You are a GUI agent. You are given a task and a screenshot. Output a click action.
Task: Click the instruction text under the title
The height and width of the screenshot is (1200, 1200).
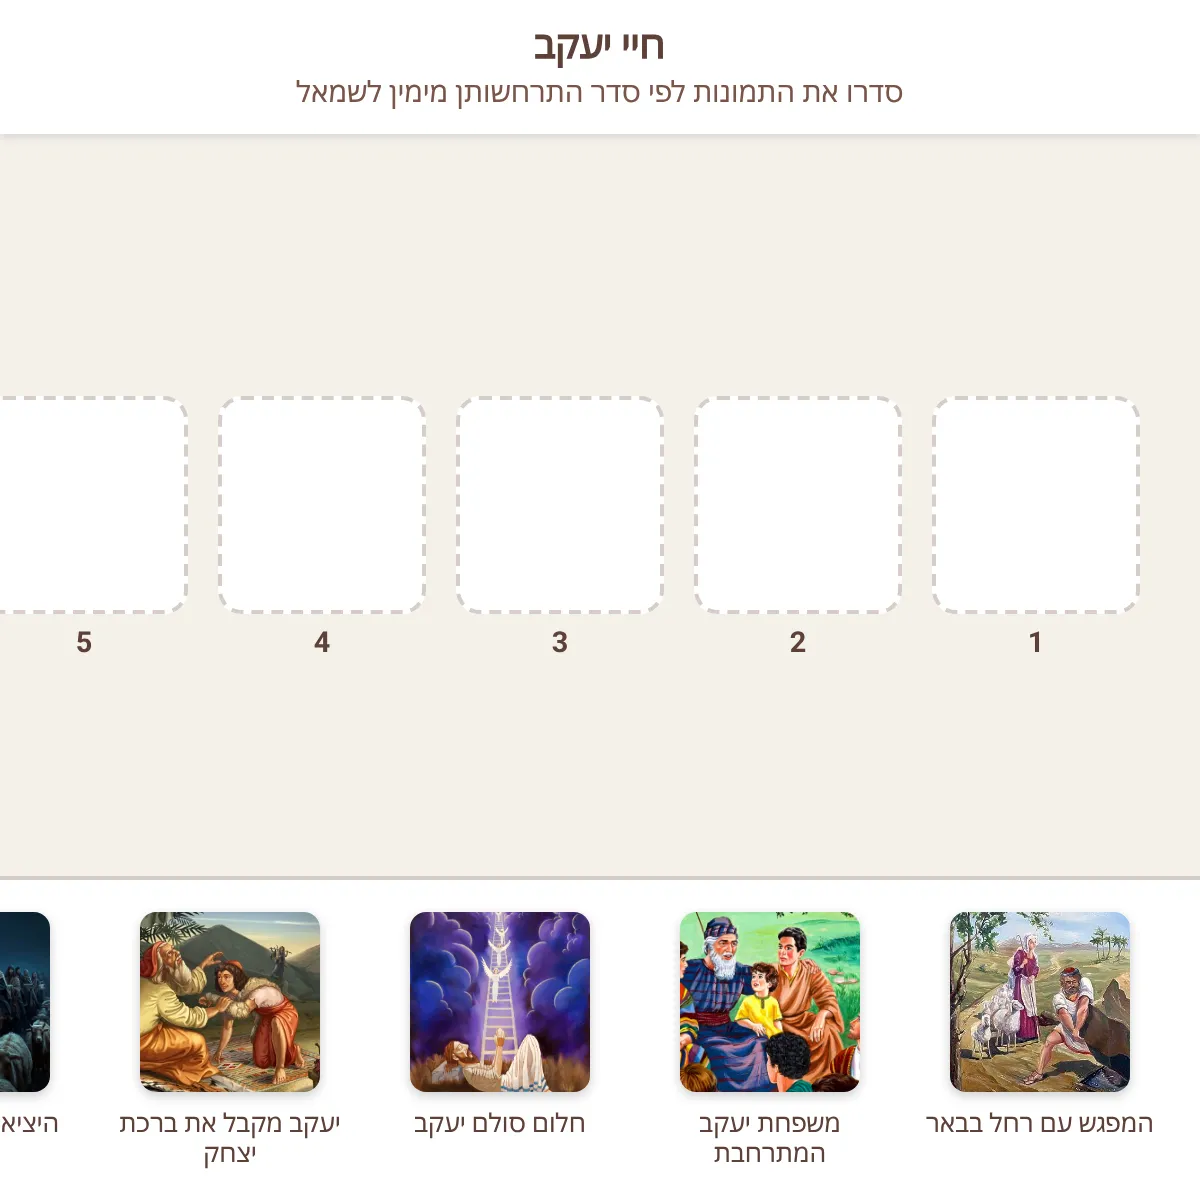tap(599, 92)
